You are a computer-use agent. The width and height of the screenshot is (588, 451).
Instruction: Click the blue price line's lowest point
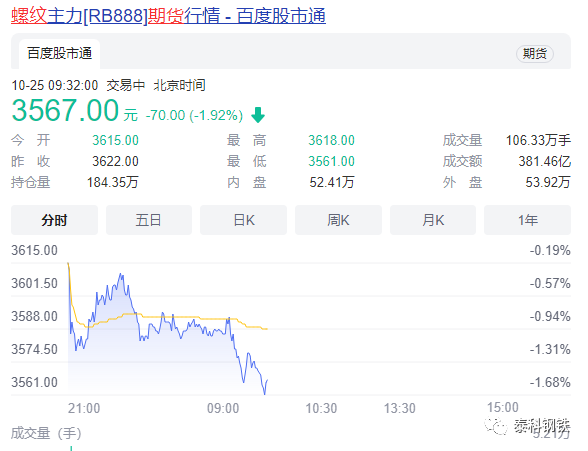pyautogui.click(x=265, y=393)
